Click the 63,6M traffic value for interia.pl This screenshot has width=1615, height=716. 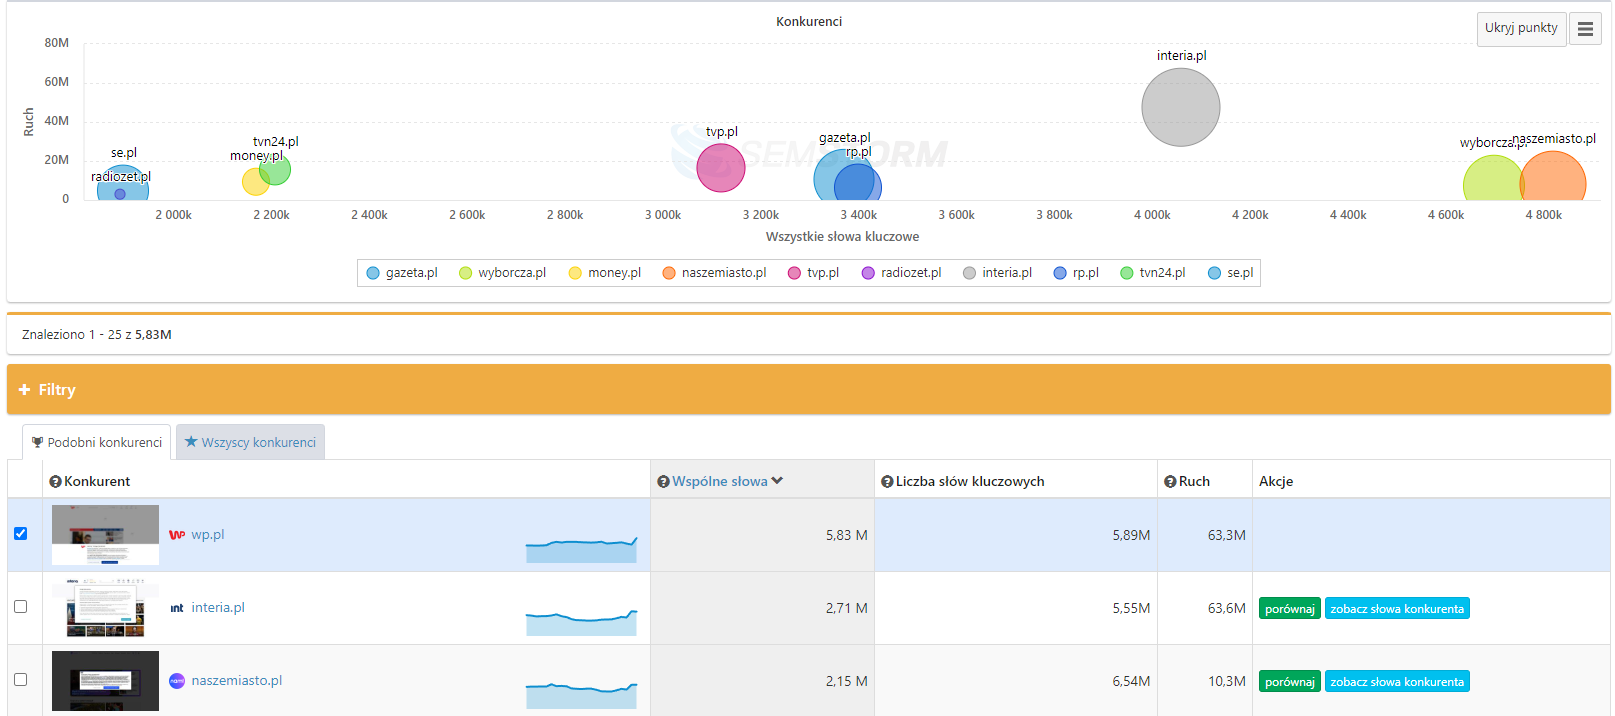click(1227, 608)
